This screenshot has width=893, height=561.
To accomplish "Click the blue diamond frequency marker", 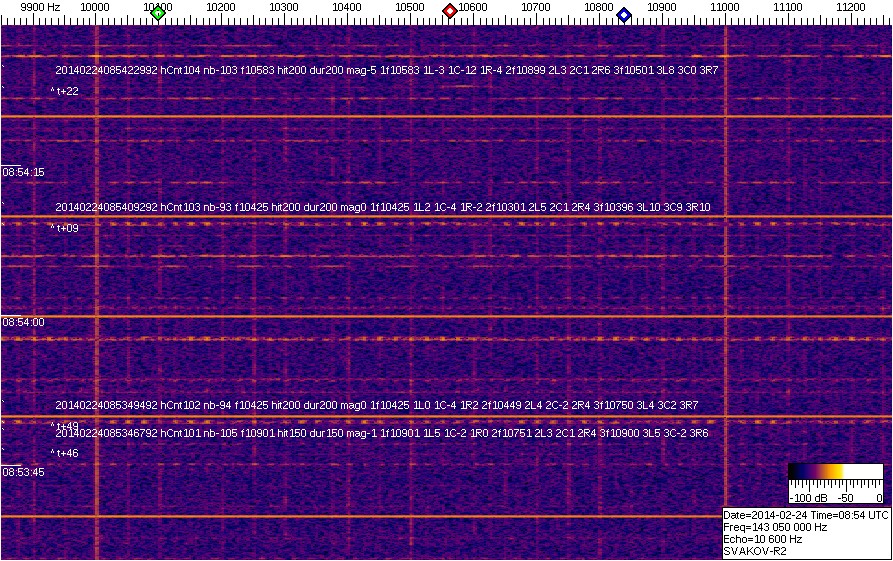I will [624, 14].
